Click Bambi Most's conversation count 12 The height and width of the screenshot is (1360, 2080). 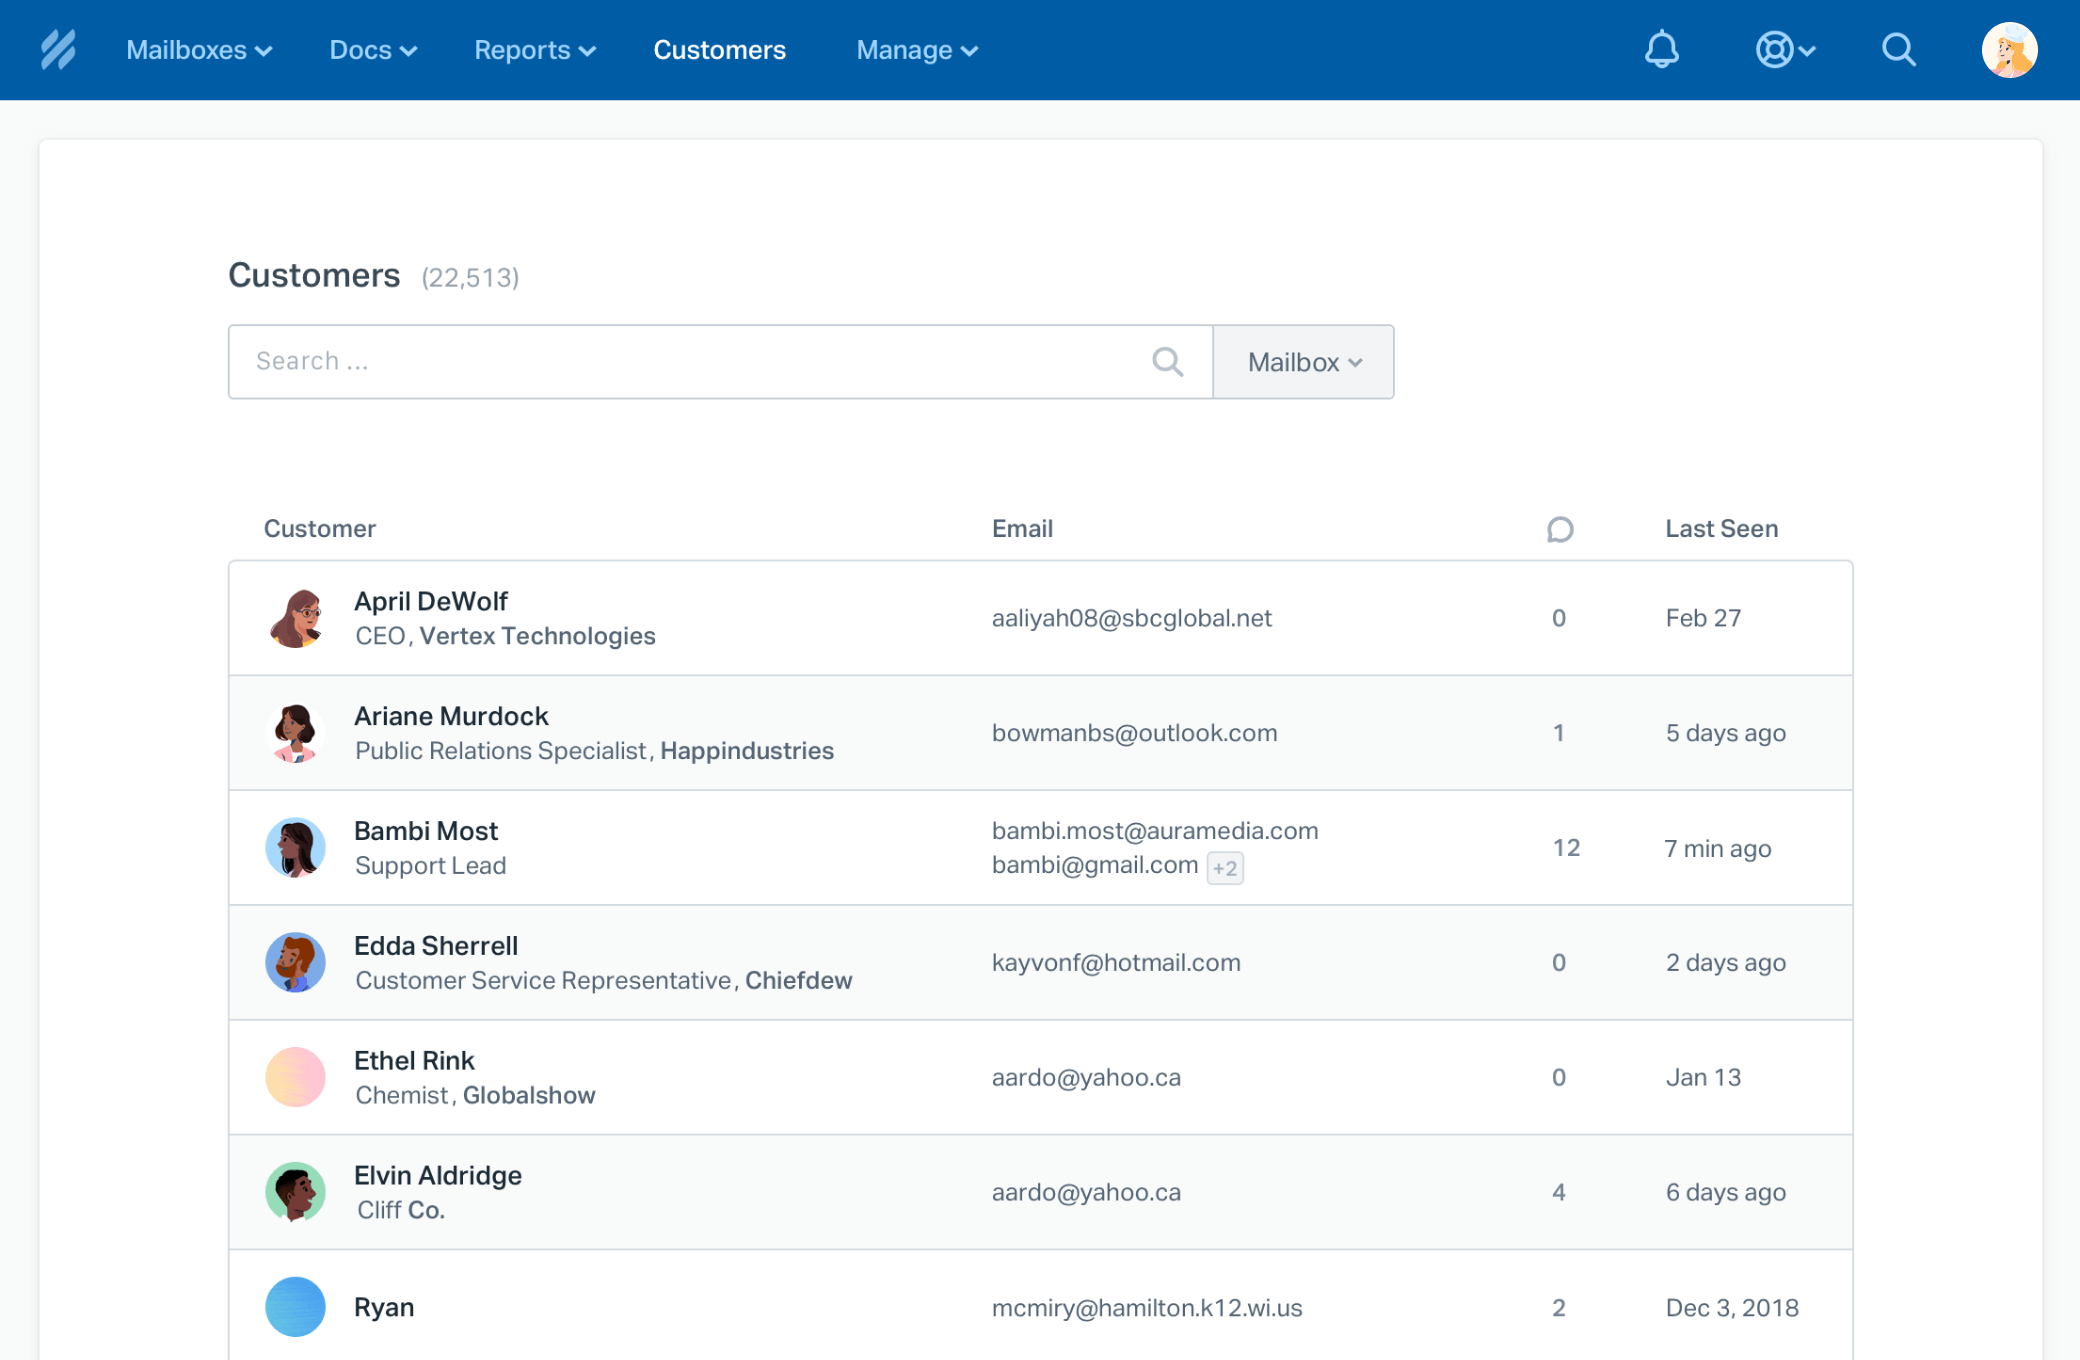[1566, 848]
